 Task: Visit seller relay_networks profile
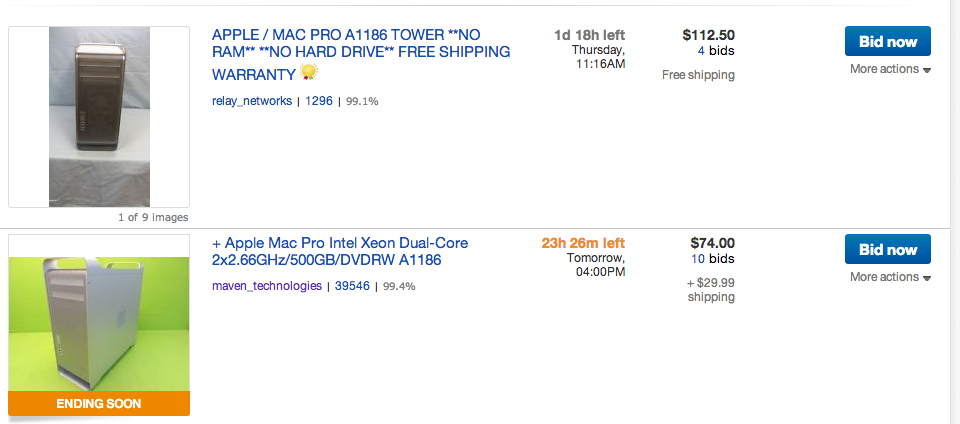point(252,101)
